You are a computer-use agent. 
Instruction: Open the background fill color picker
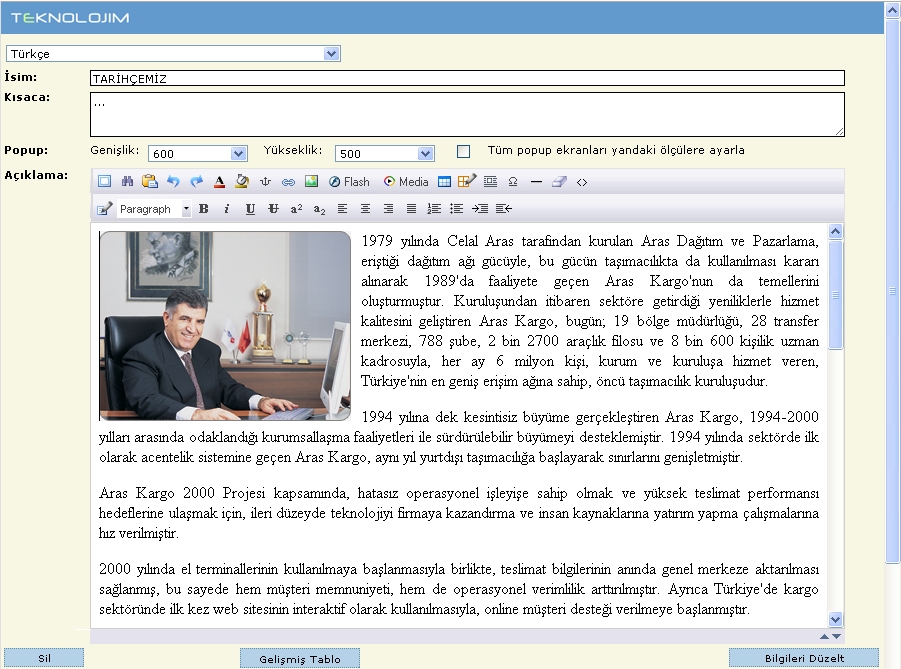[x=242, y=182]
